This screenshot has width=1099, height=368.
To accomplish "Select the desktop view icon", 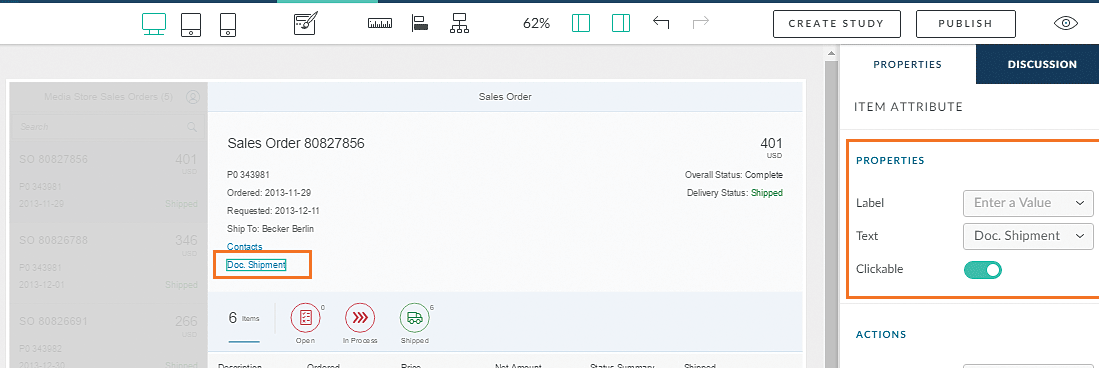I will click(x=153, y=24).
